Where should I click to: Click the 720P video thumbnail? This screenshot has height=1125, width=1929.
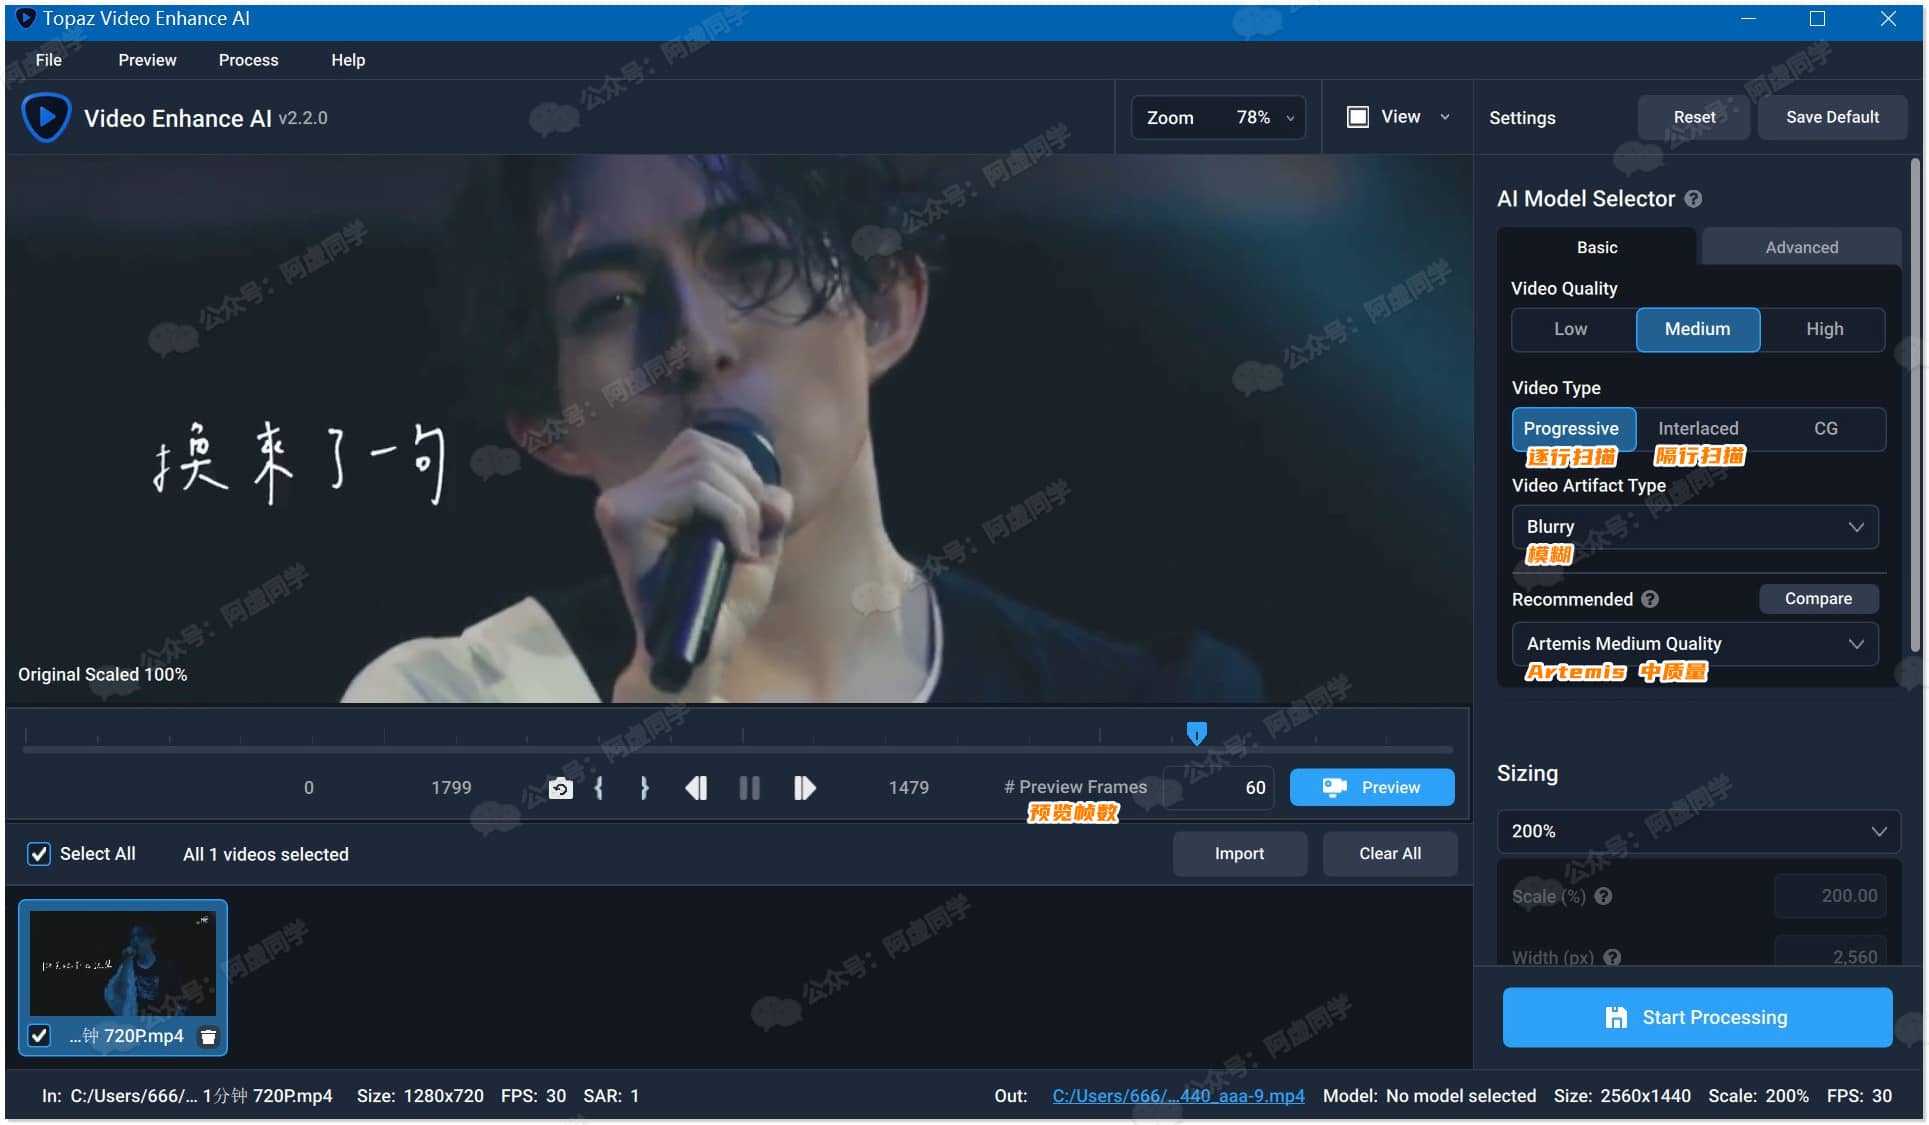(124, 962)
